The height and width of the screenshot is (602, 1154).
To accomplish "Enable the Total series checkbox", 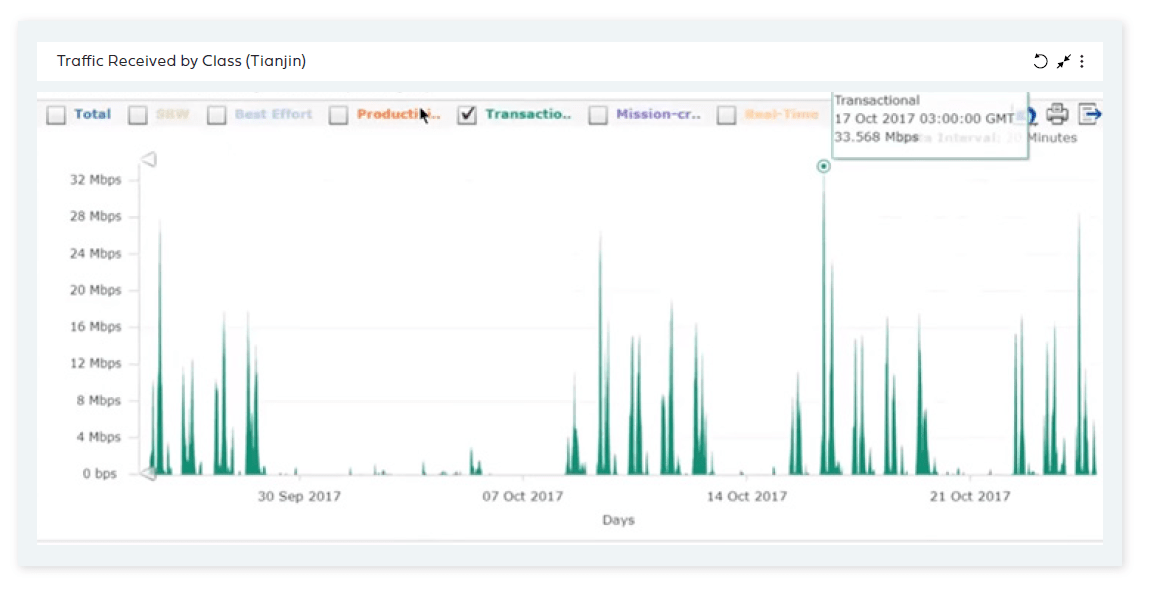I will 56,115.
